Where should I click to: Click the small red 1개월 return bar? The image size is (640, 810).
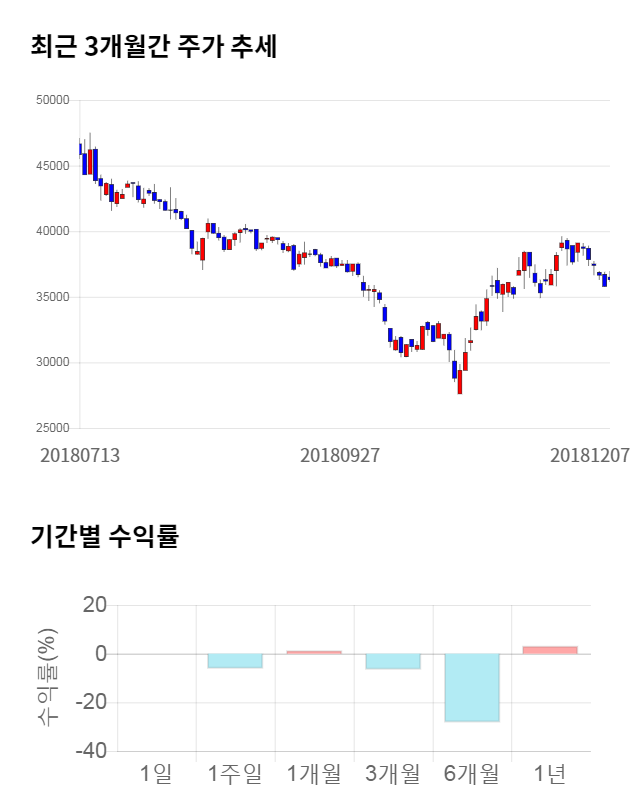(x=314, y=652)
